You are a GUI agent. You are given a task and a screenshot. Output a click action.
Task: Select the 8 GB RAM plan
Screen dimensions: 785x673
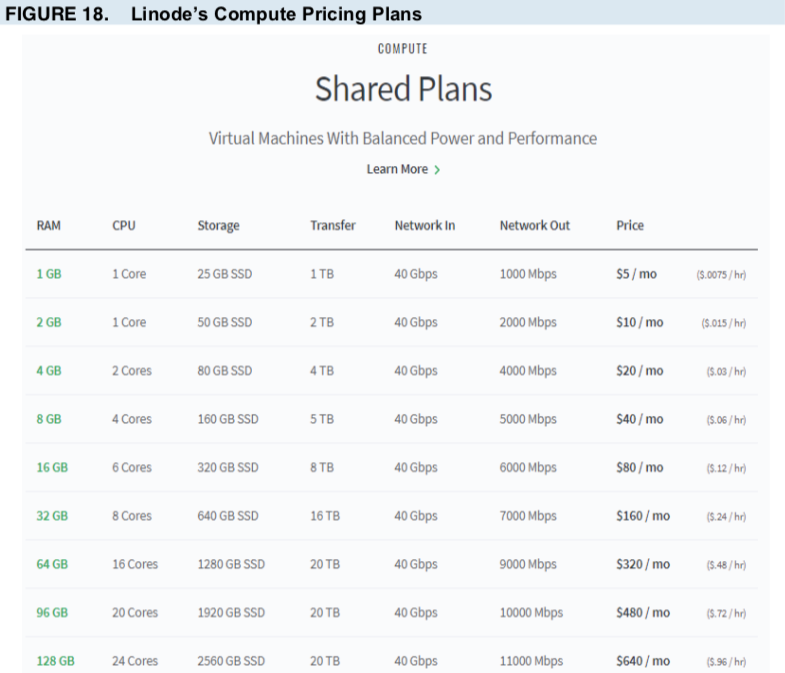(49, 419)
